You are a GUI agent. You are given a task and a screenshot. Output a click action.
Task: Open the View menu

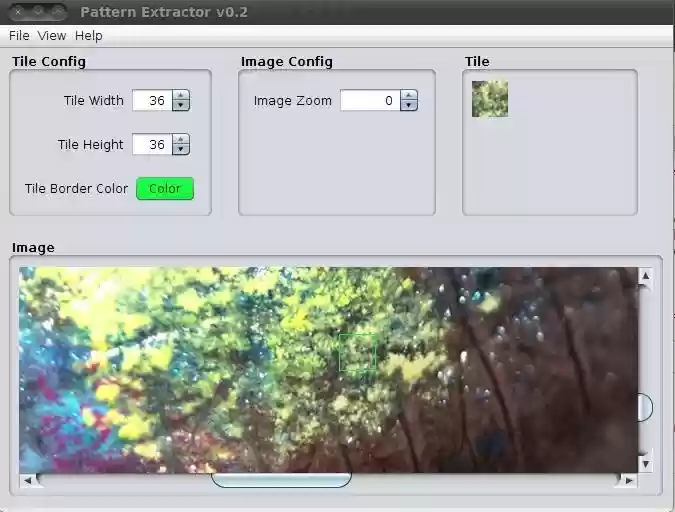[52, 36]
